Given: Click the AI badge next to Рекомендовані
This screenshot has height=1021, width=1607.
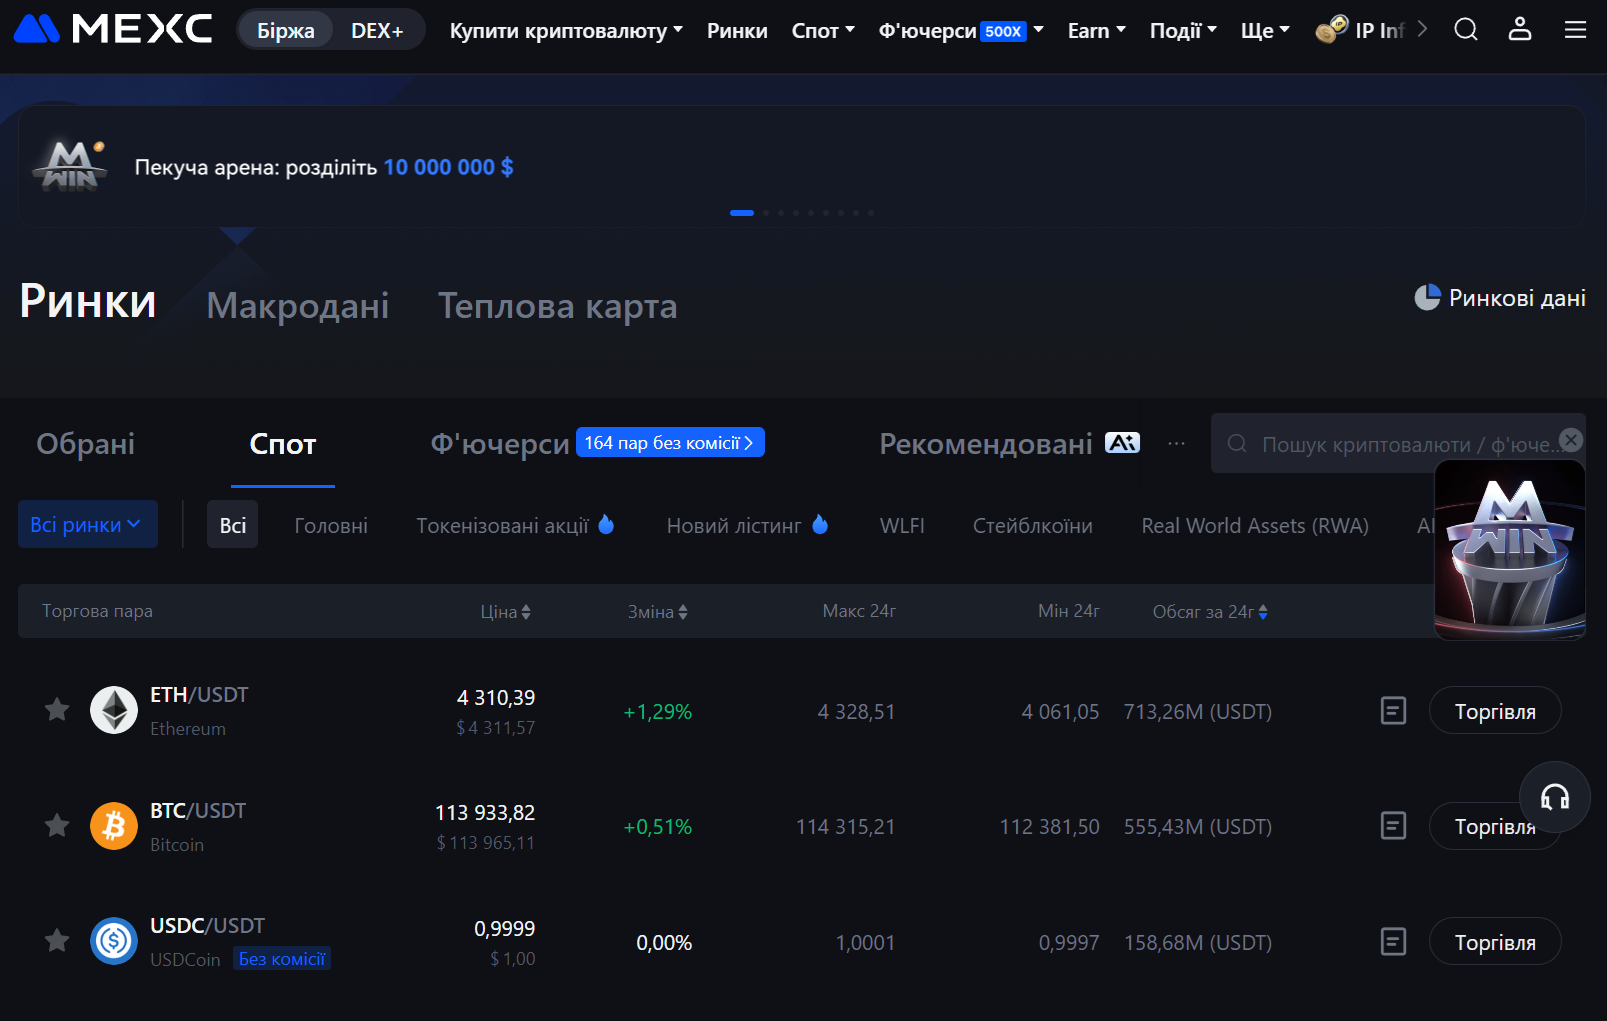Looking at the screenshot, I should [x=1122, y=443].
